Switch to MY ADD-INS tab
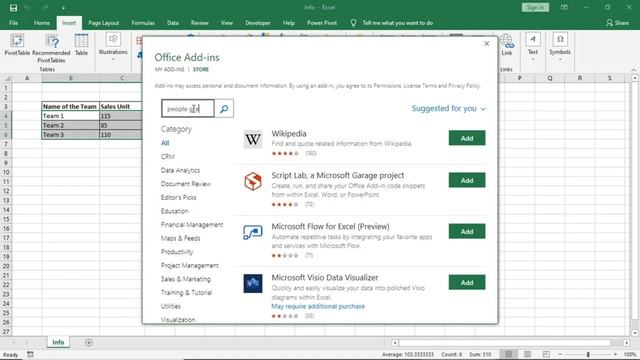The width and height of the screenshot is (640, 360). (x=169, y=69)
